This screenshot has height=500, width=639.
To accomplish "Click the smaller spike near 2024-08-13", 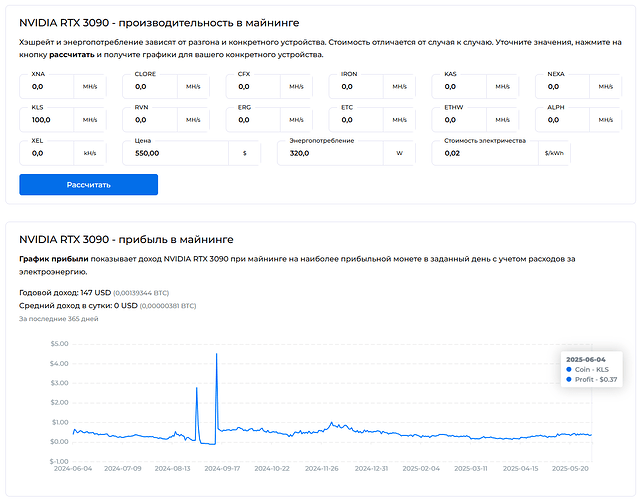I will click(x=196, y=388).
